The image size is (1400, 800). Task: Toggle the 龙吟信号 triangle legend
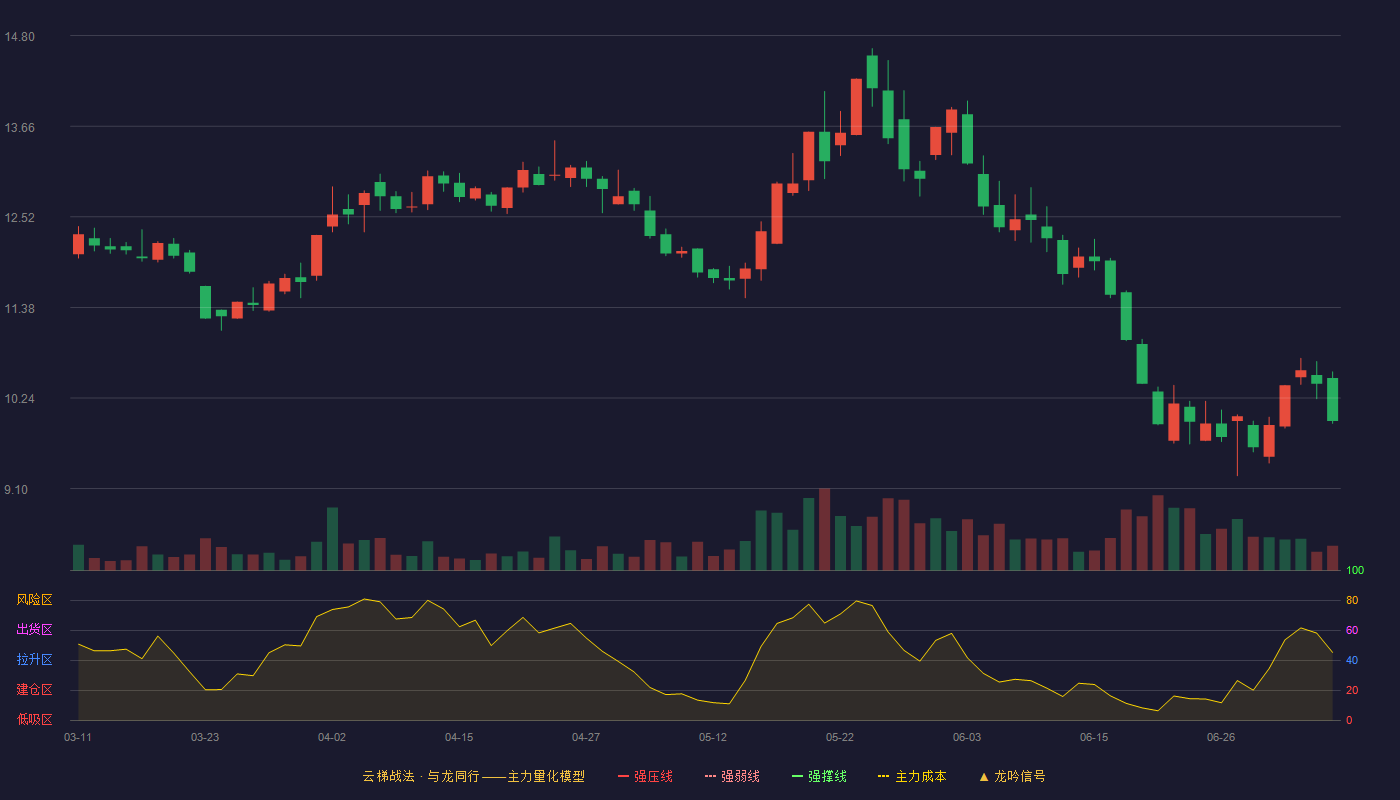tap(1012, 776)
